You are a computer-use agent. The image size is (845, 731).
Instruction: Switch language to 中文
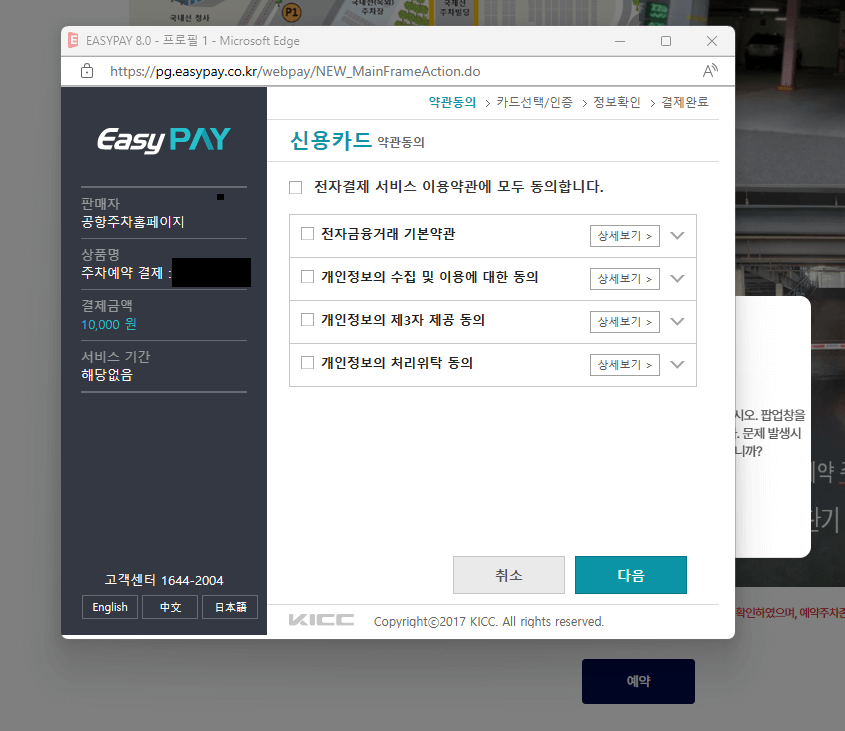[x=170, y=607]
